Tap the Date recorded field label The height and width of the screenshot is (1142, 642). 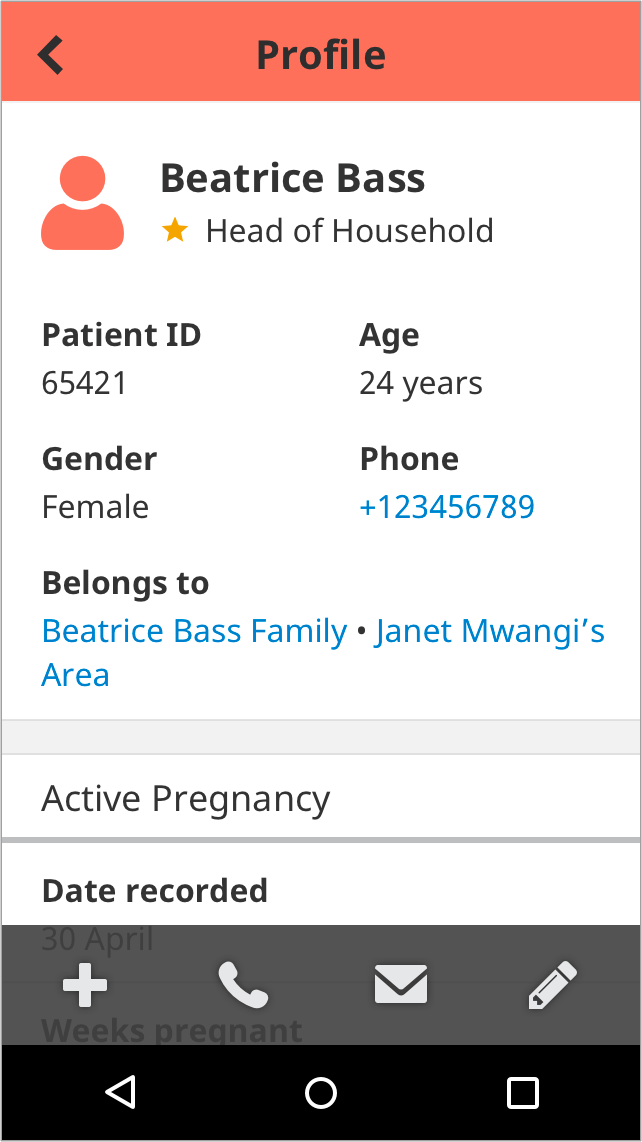pos(154,891)
